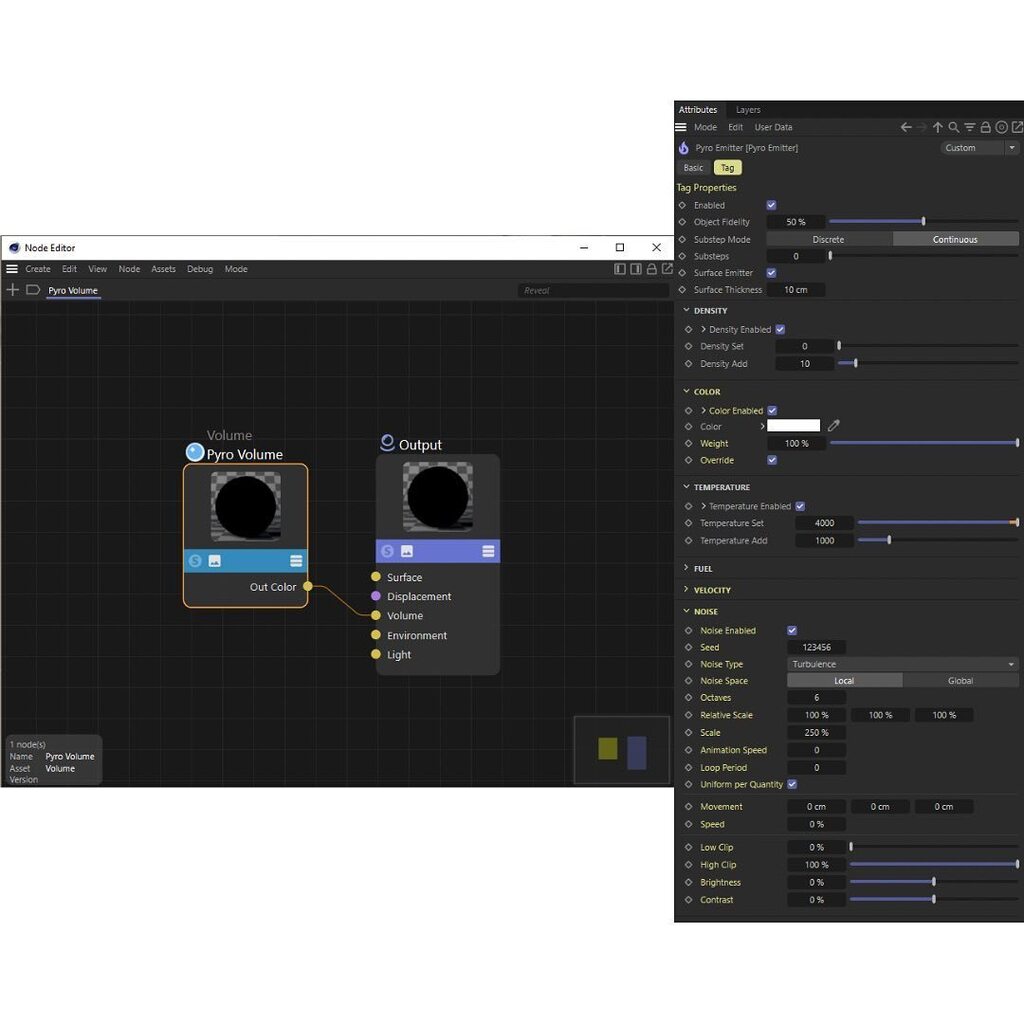Viewport: 1024px width, 1024px height.
Task: Open the Noise Type Turbulence dropdown
Action: pos(903,664)
